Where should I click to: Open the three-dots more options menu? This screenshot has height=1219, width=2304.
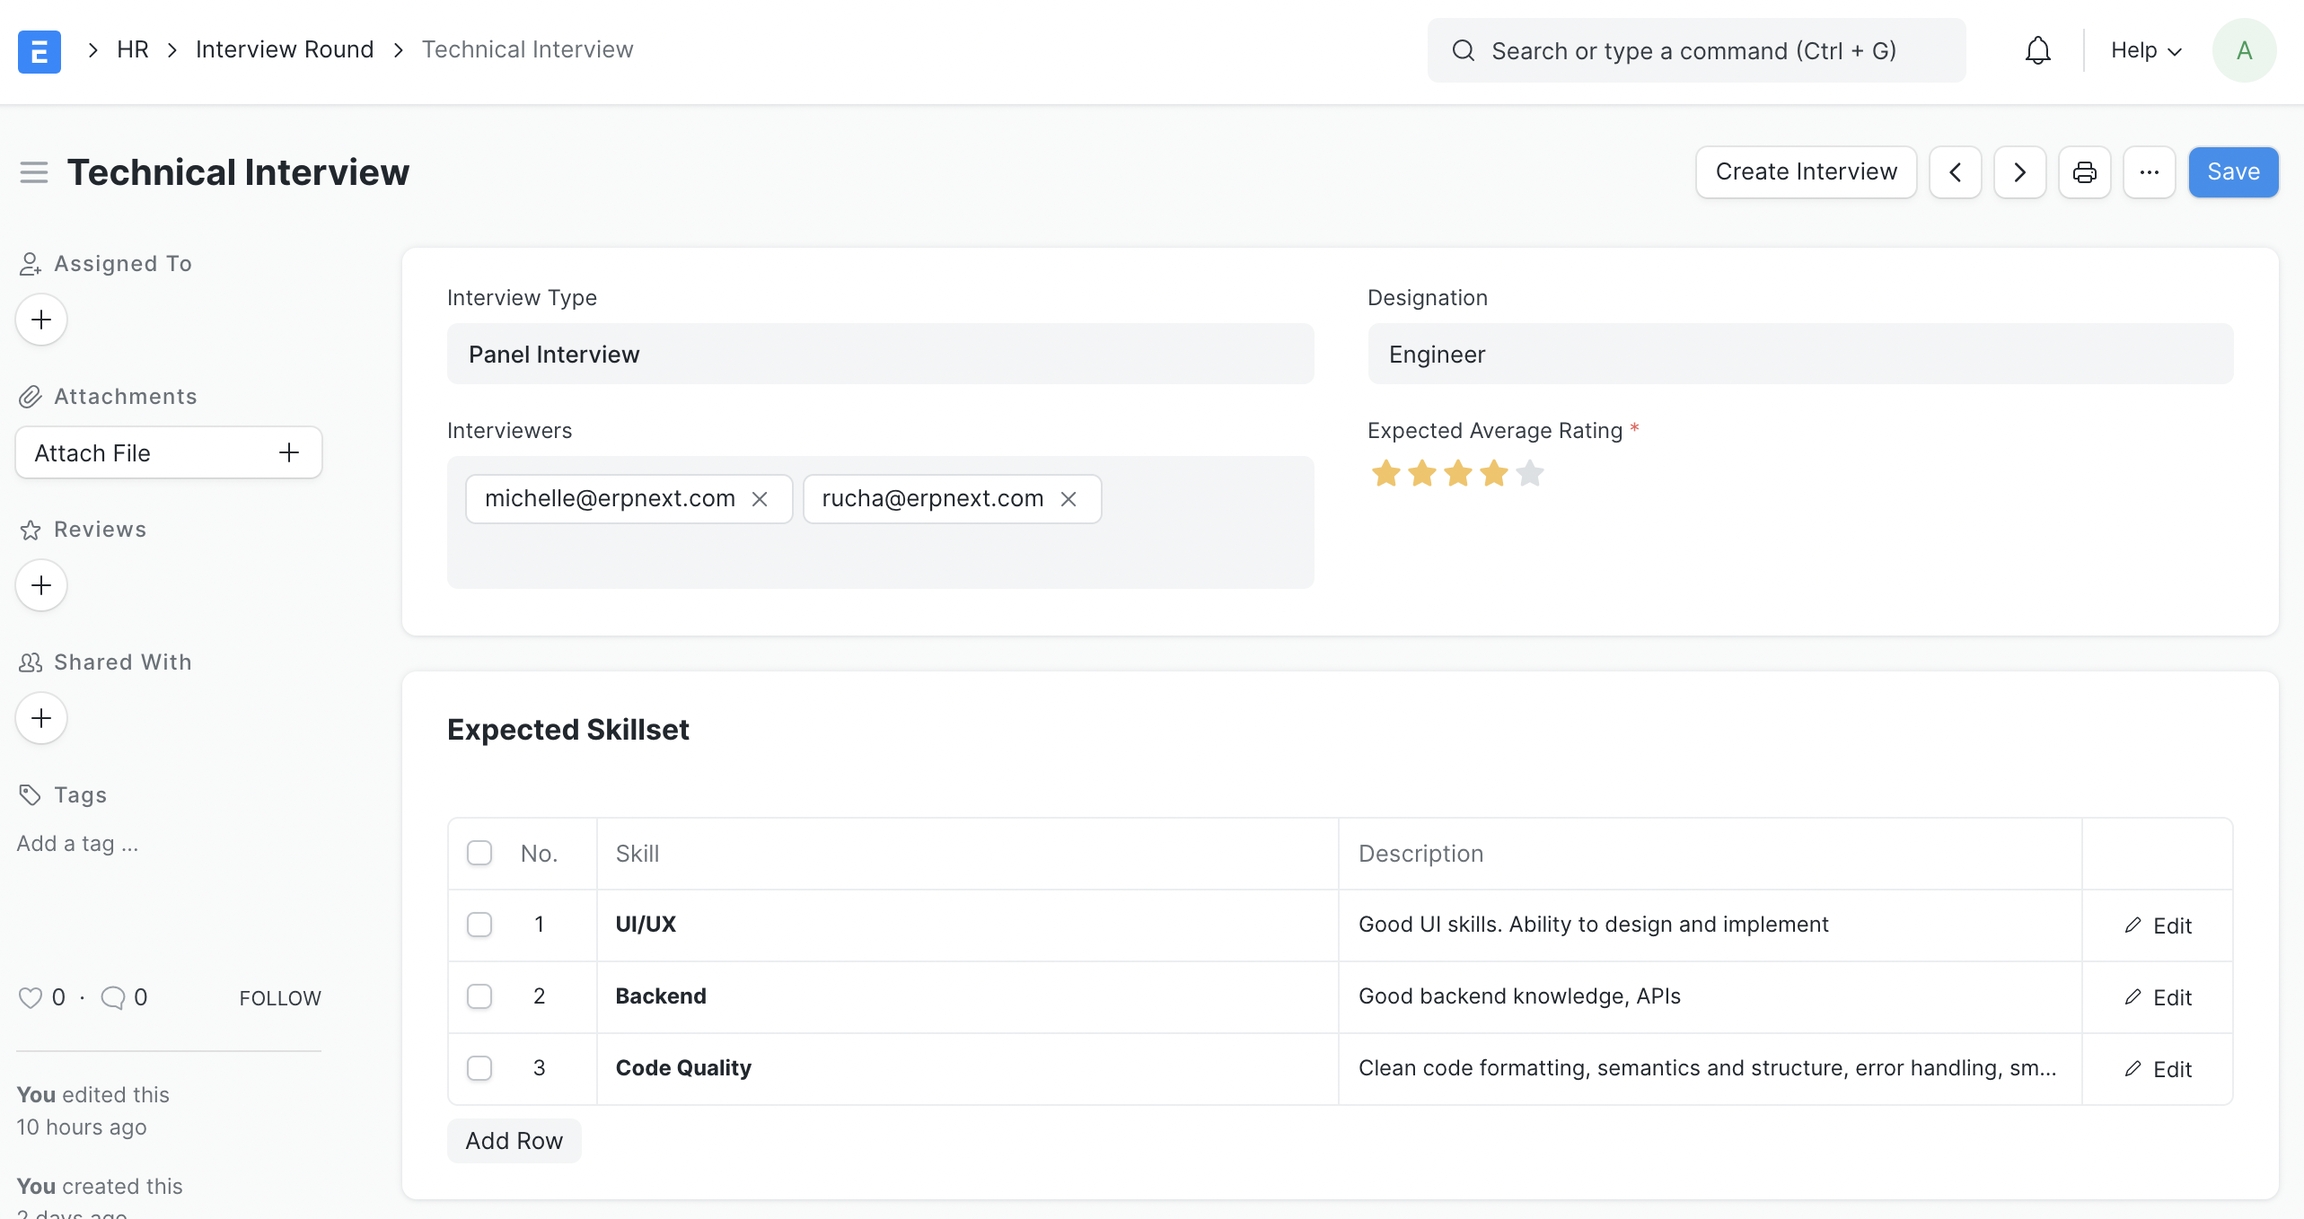tap(2148, 172)
